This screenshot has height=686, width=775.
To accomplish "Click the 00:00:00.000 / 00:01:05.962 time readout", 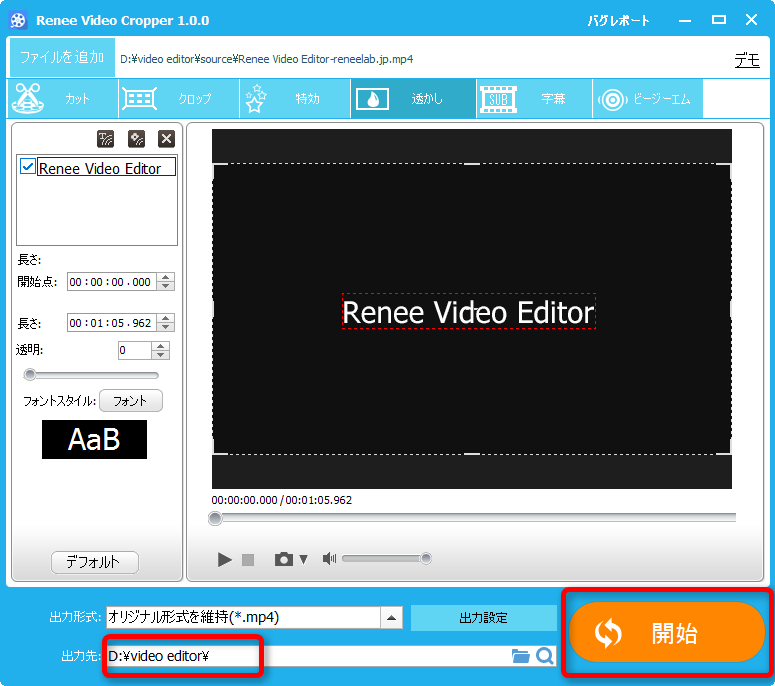I will coord(282,500).
